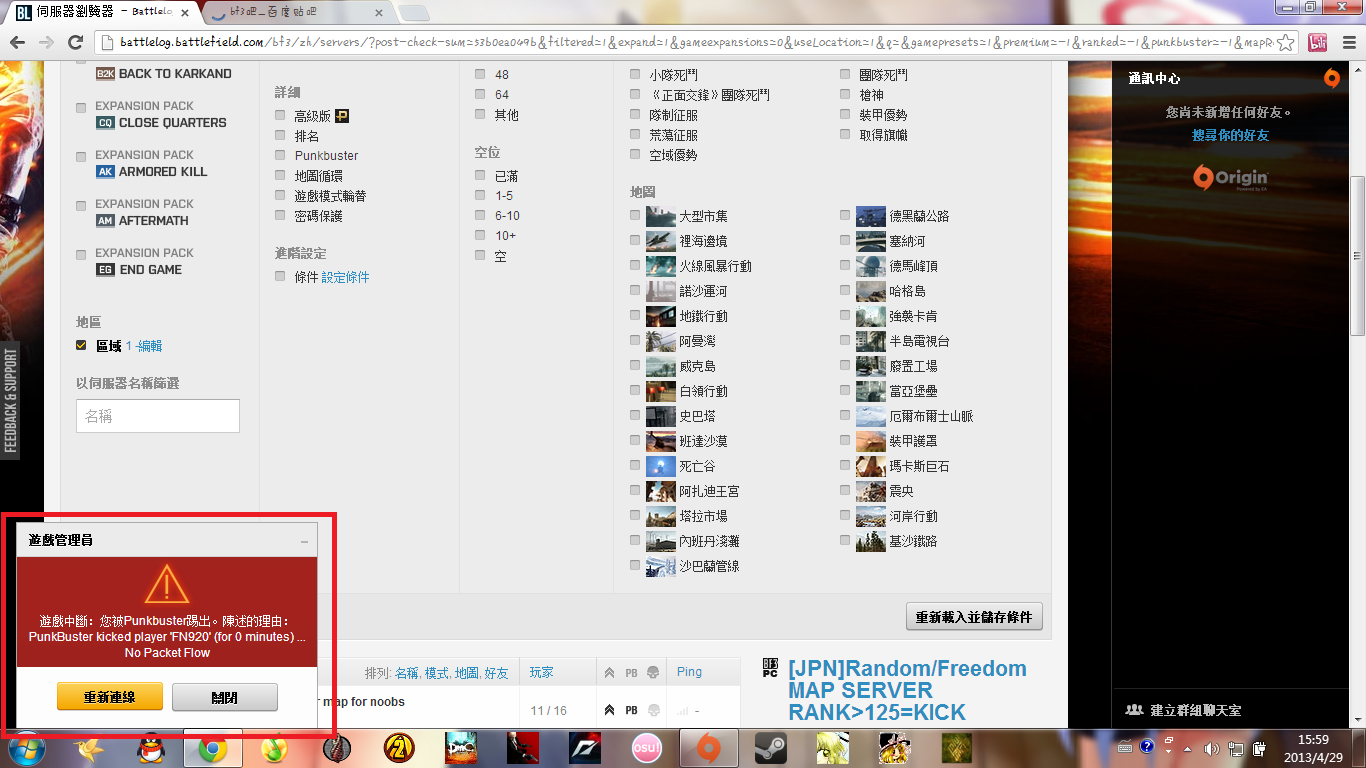
Task: Click the Aftermath AM badge icon
Action: 105,221
